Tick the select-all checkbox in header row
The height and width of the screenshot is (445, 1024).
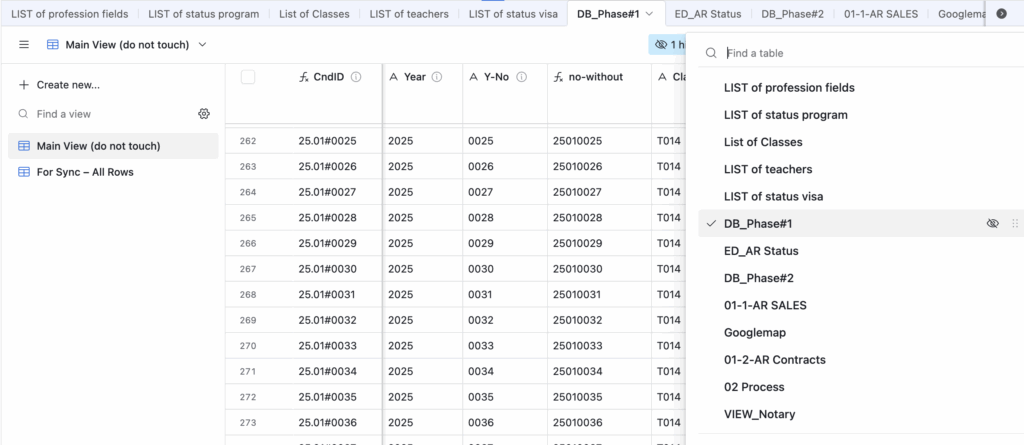tap(248, 77)
